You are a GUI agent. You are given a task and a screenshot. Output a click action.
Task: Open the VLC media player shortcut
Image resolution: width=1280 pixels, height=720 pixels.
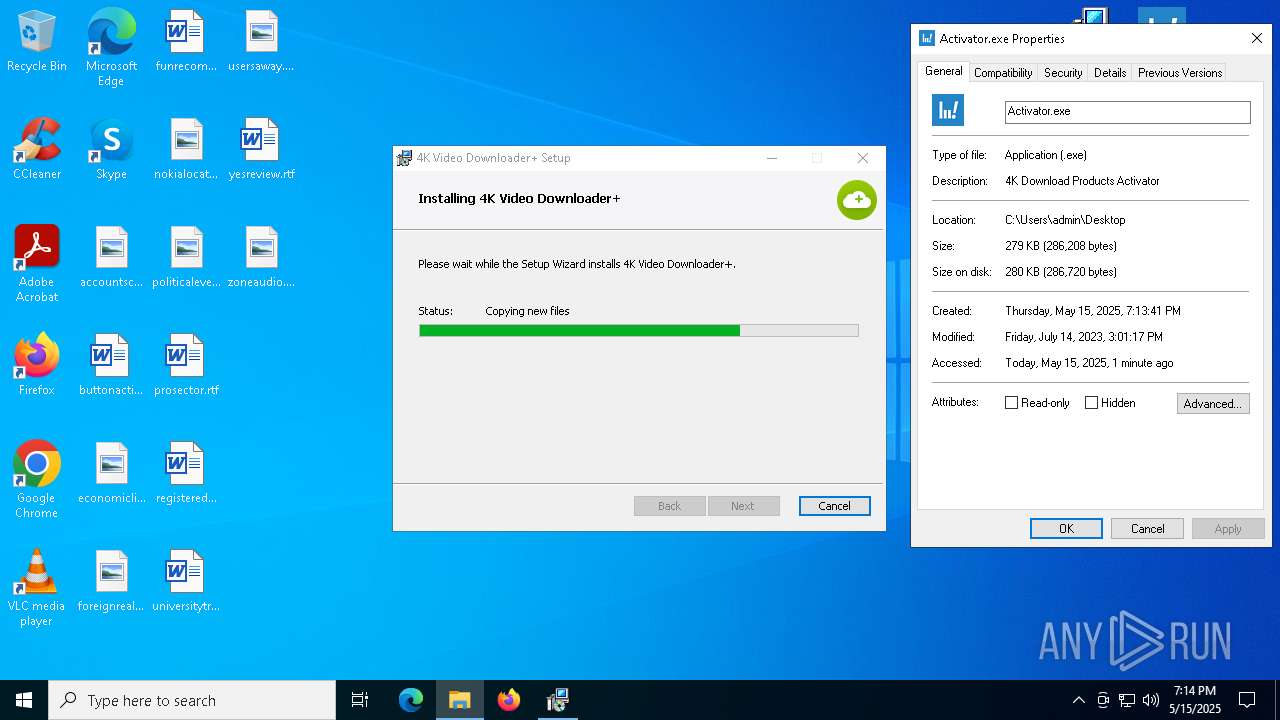coord(37,587)
